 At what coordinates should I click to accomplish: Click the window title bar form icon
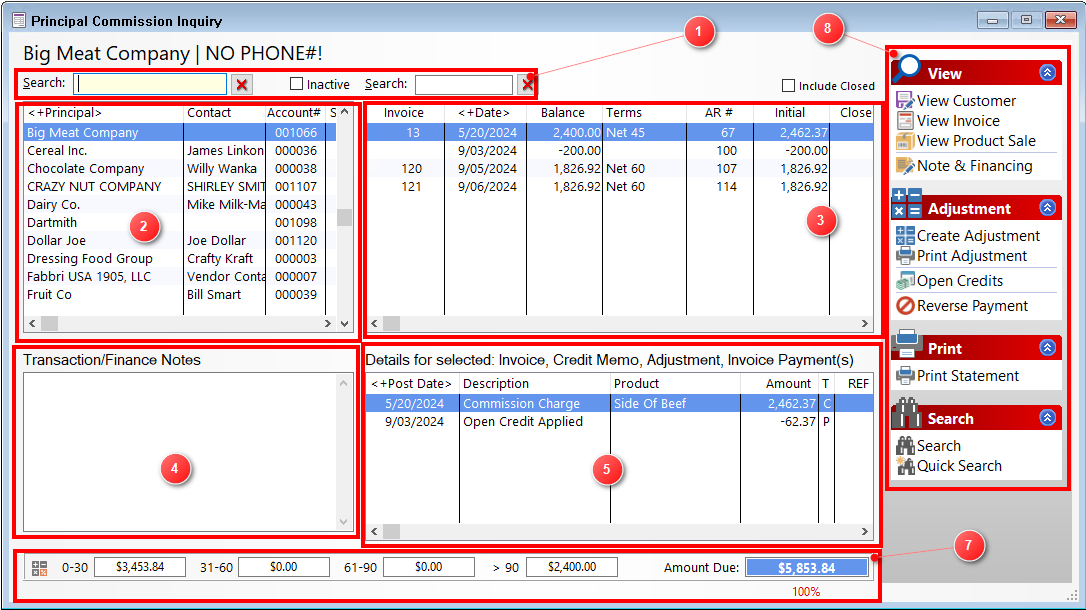(19, 20)
